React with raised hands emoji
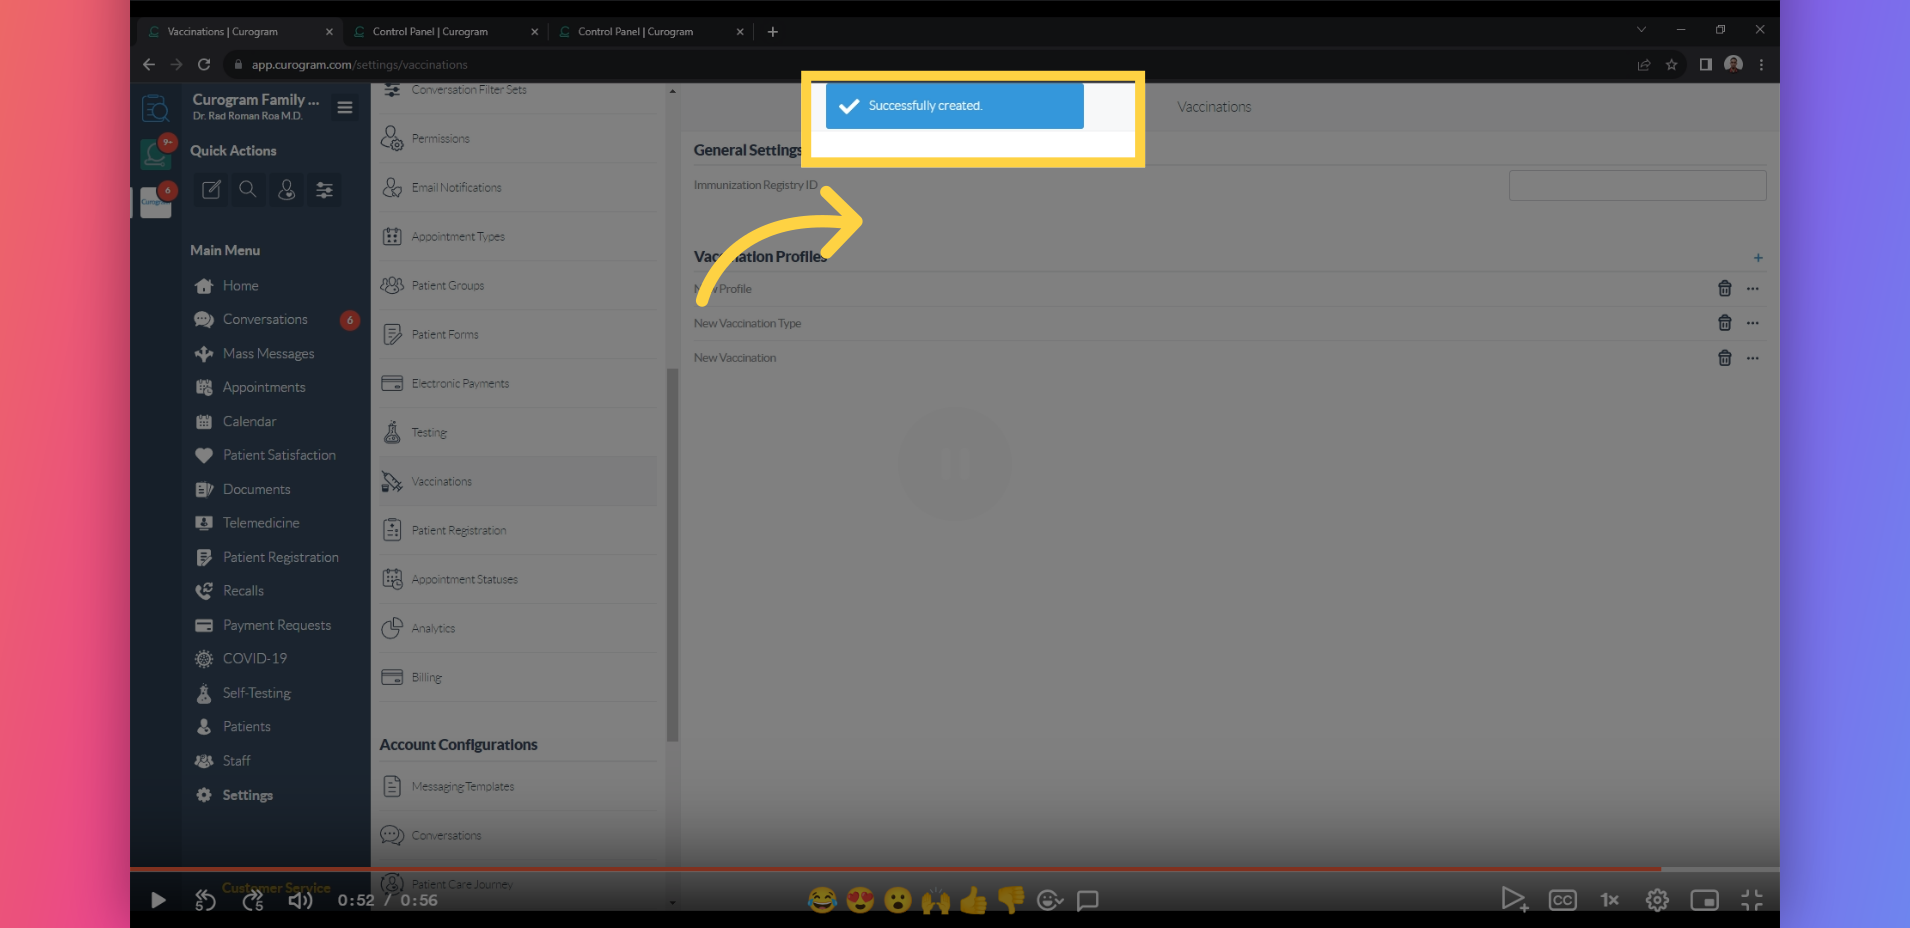The image size is (1910, 928). 935,900
